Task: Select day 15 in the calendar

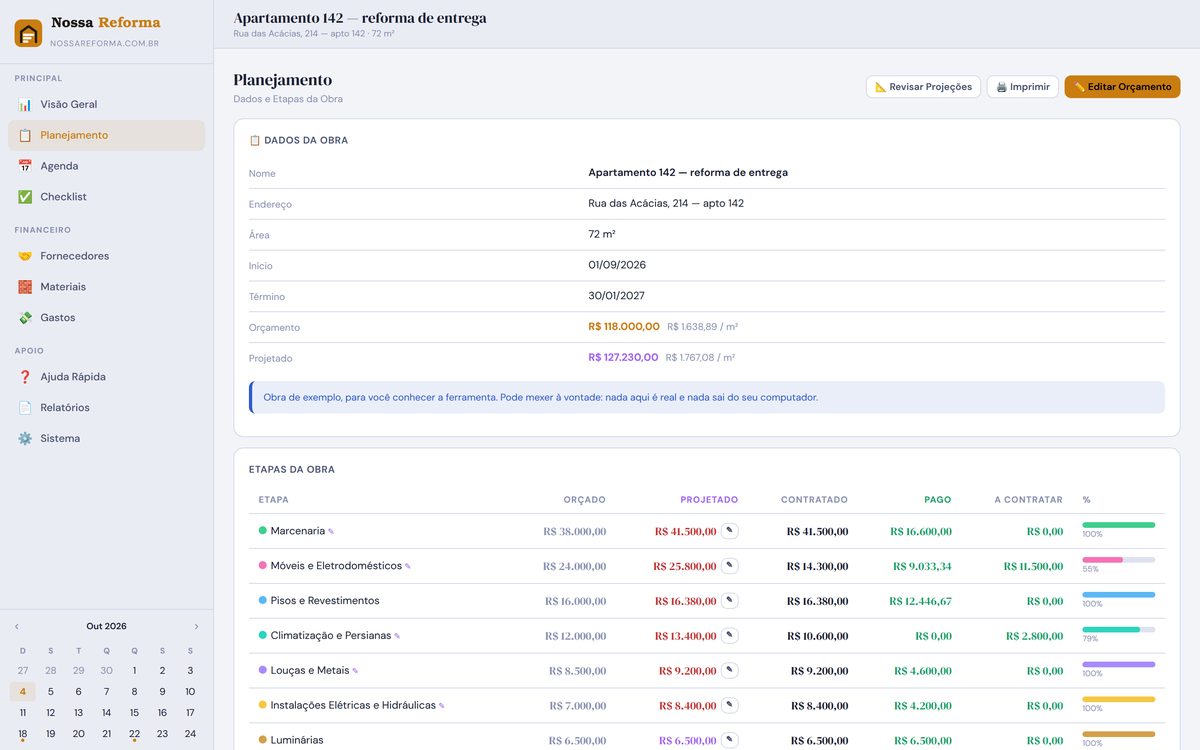Action: click(x=134, y=713)
